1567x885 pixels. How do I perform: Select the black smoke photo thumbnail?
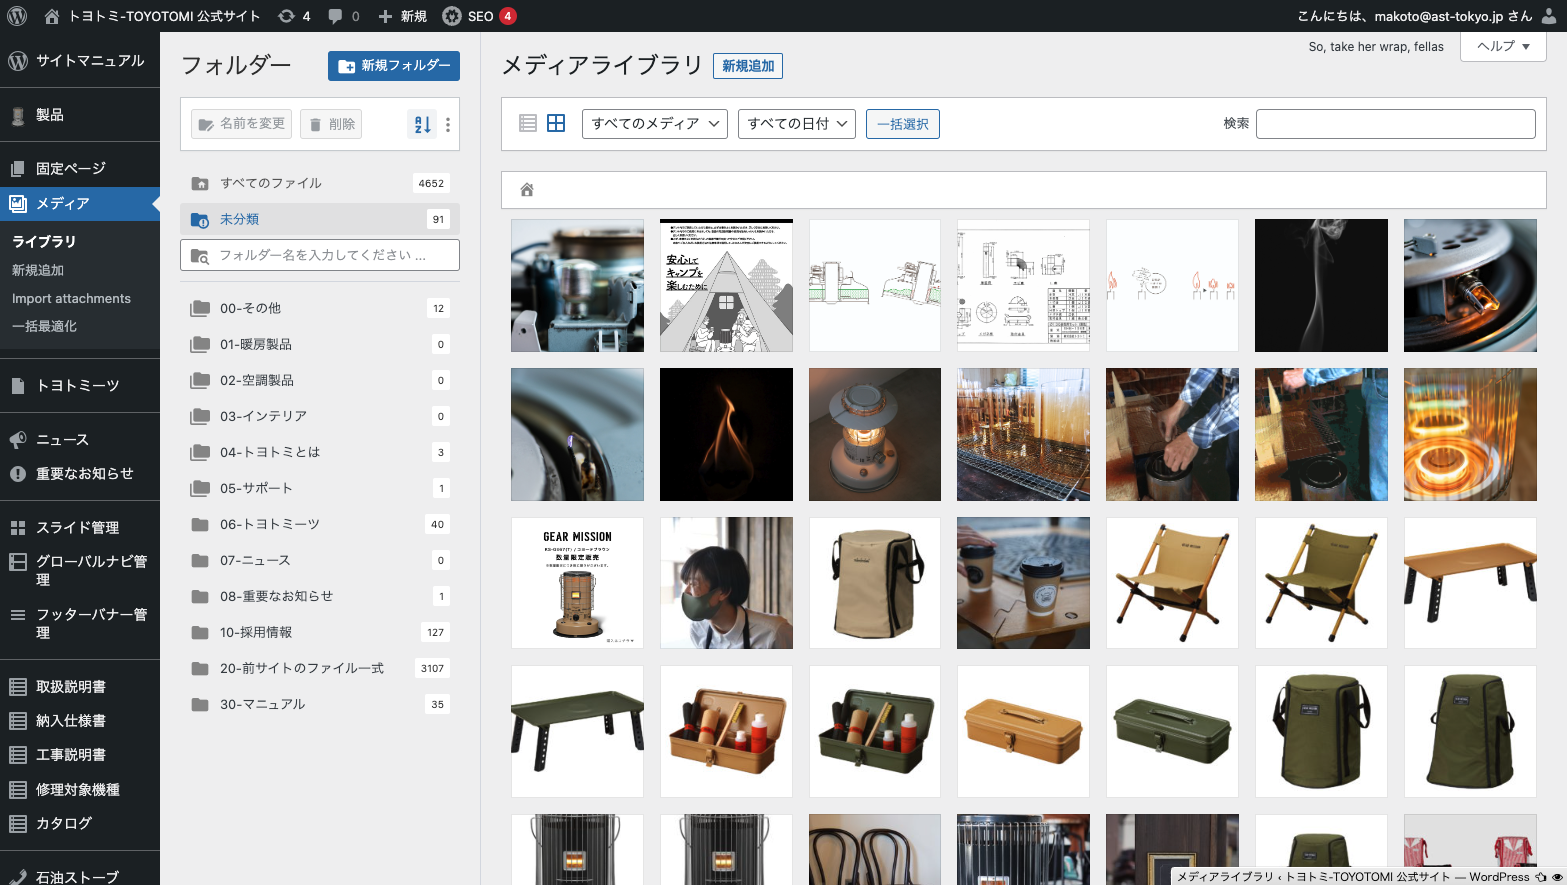[x=1321, y=285]
